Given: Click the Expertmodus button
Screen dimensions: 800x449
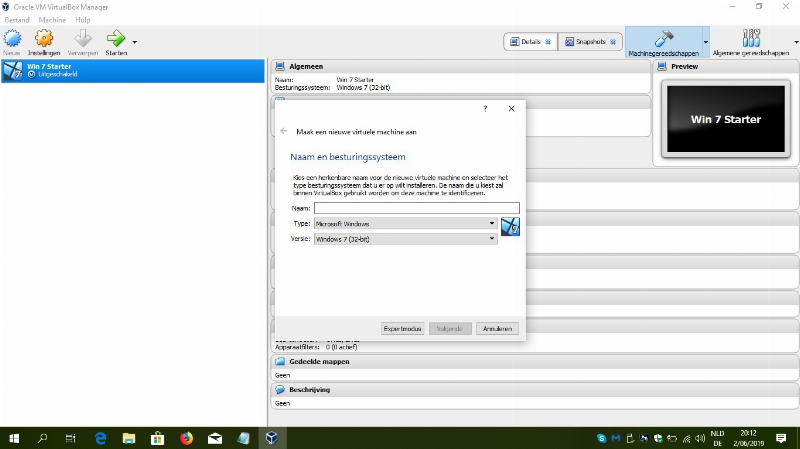Looking at the screenshot, I should 403,329.
